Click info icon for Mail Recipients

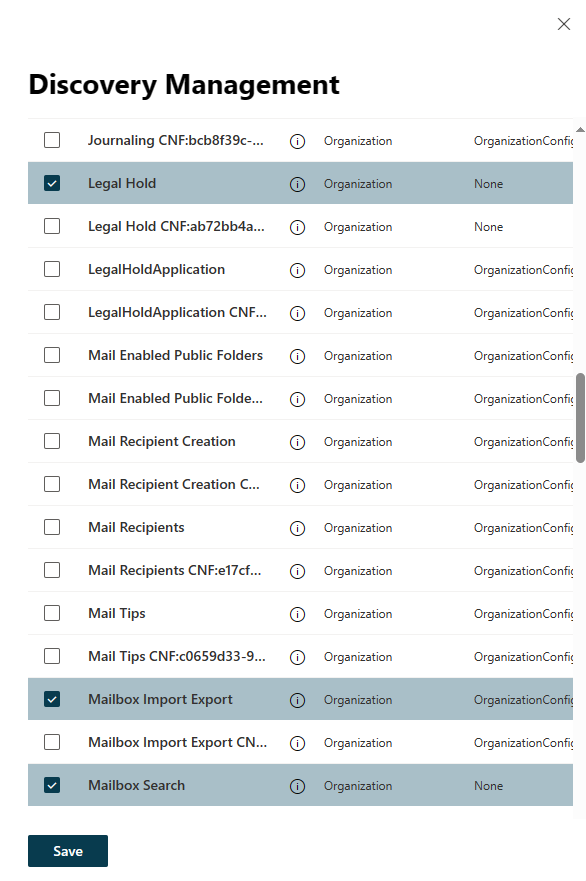(297, 528)
